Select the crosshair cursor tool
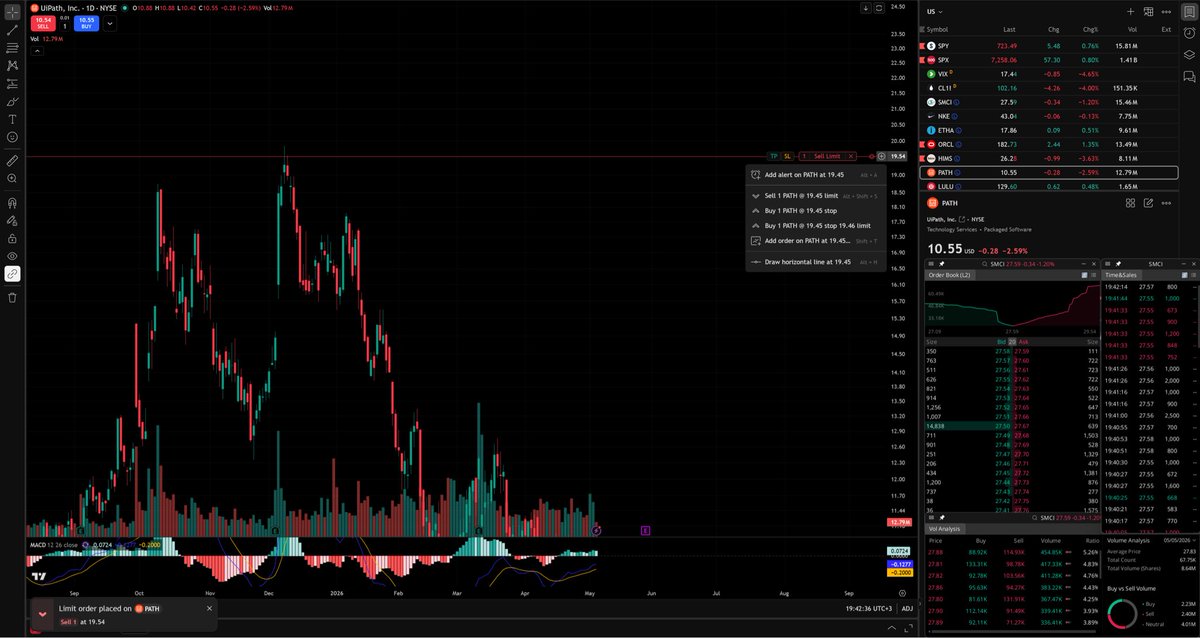This screenshot has height=638, width=1200. [12, 12]
